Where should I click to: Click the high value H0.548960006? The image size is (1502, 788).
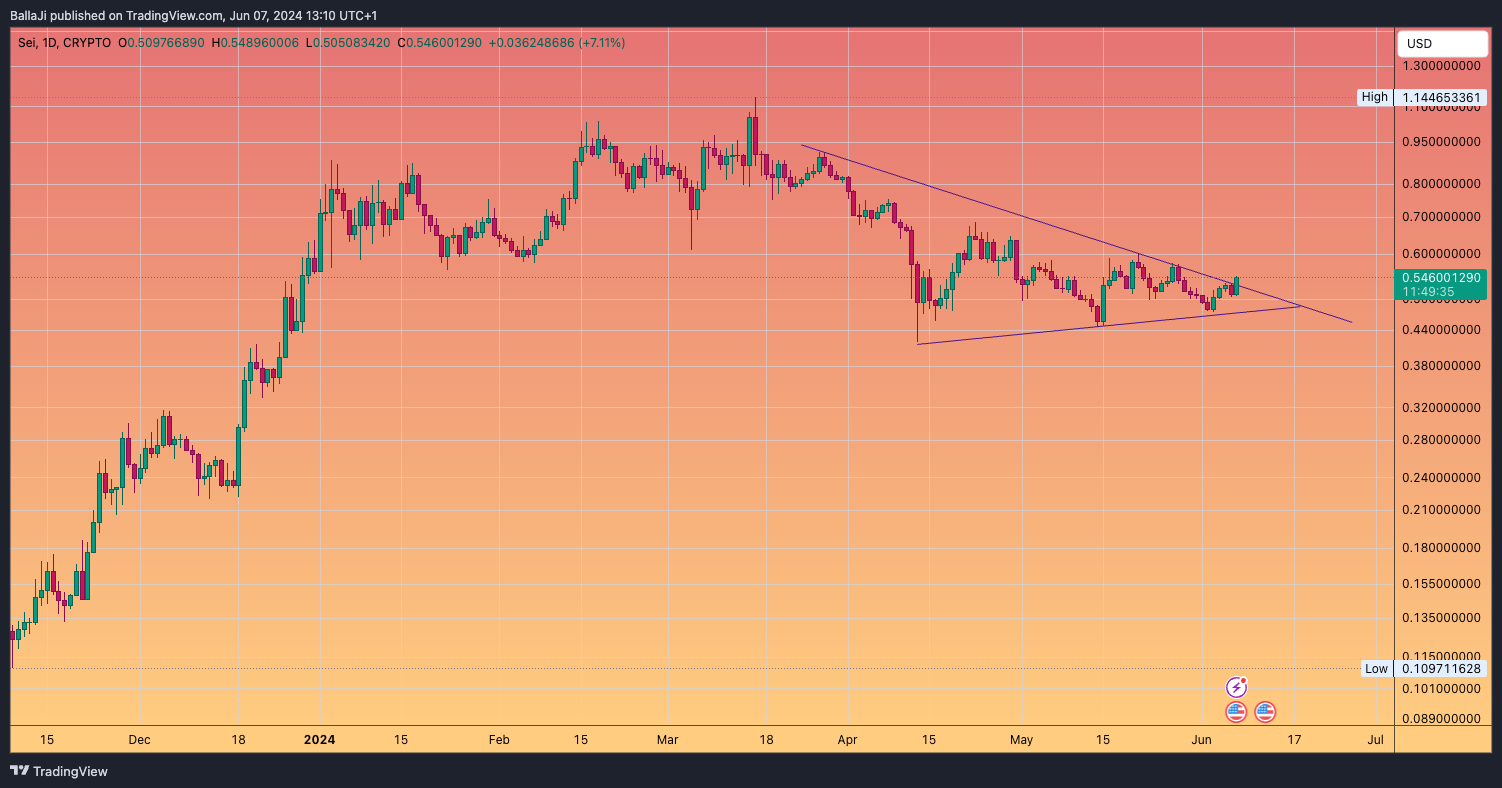pos(255,43)
